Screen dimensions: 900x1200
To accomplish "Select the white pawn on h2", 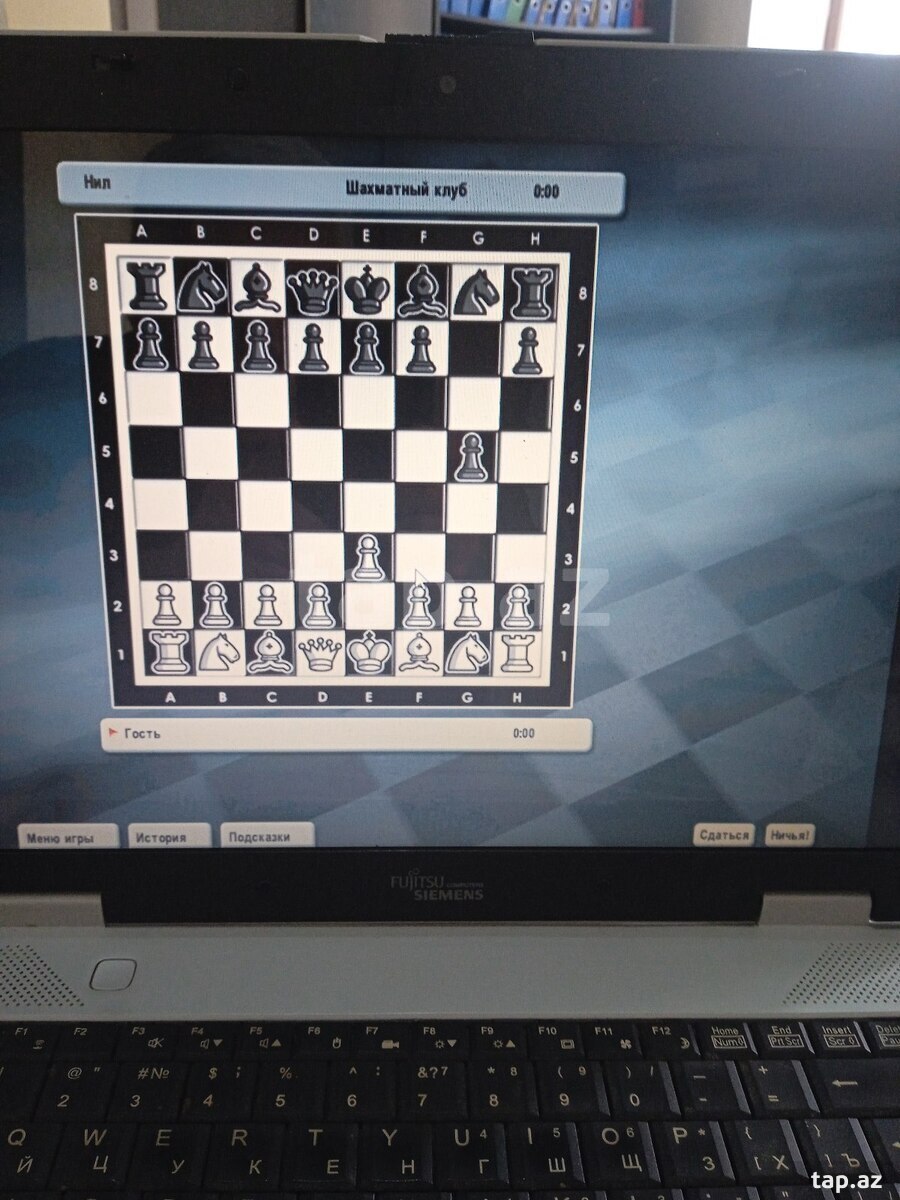I will pyautogui.click(x=517, y=606).
